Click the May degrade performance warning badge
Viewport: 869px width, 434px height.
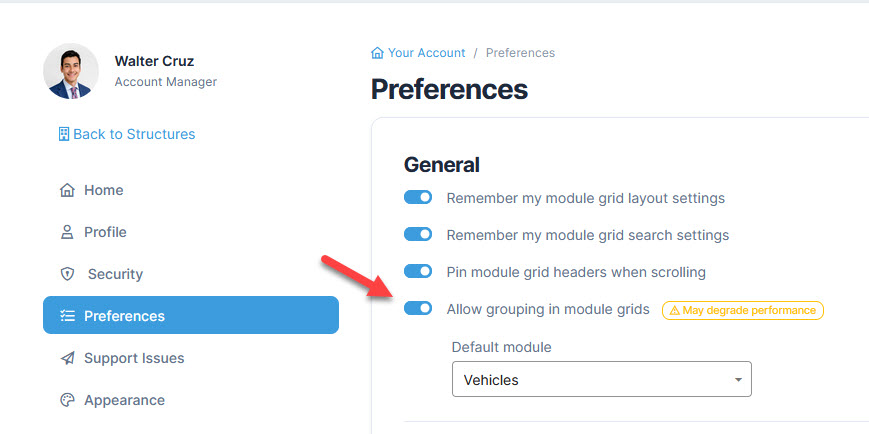(743, 310)
